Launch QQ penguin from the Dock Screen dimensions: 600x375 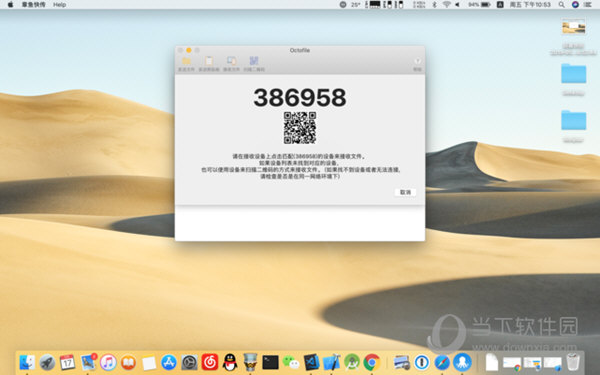pyautogui.click(x=230, y=362)
